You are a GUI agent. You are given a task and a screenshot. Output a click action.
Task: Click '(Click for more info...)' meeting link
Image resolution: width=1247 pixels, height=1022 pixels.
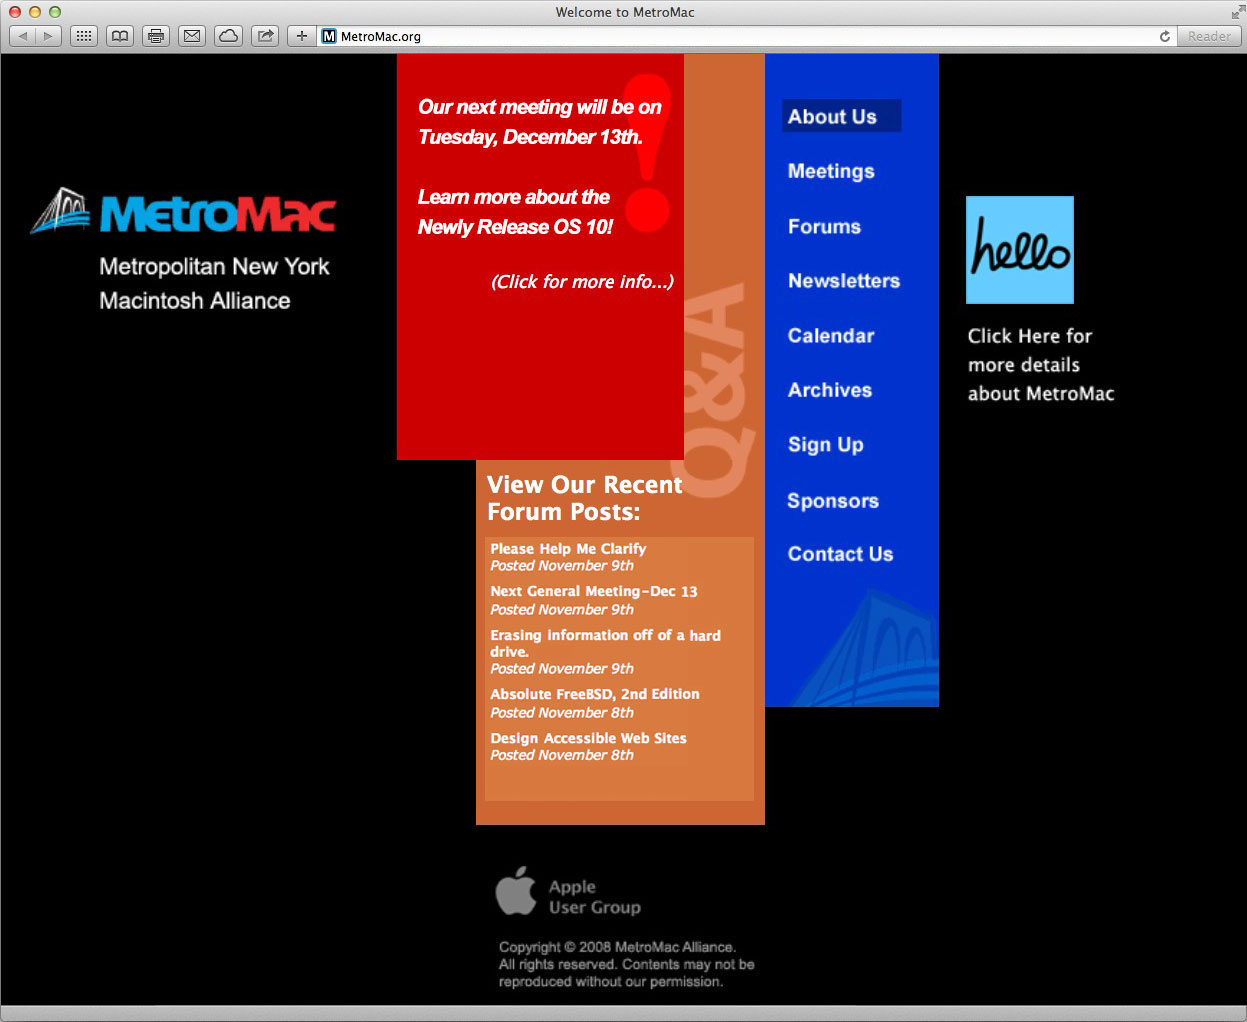(x=582, y=282)
